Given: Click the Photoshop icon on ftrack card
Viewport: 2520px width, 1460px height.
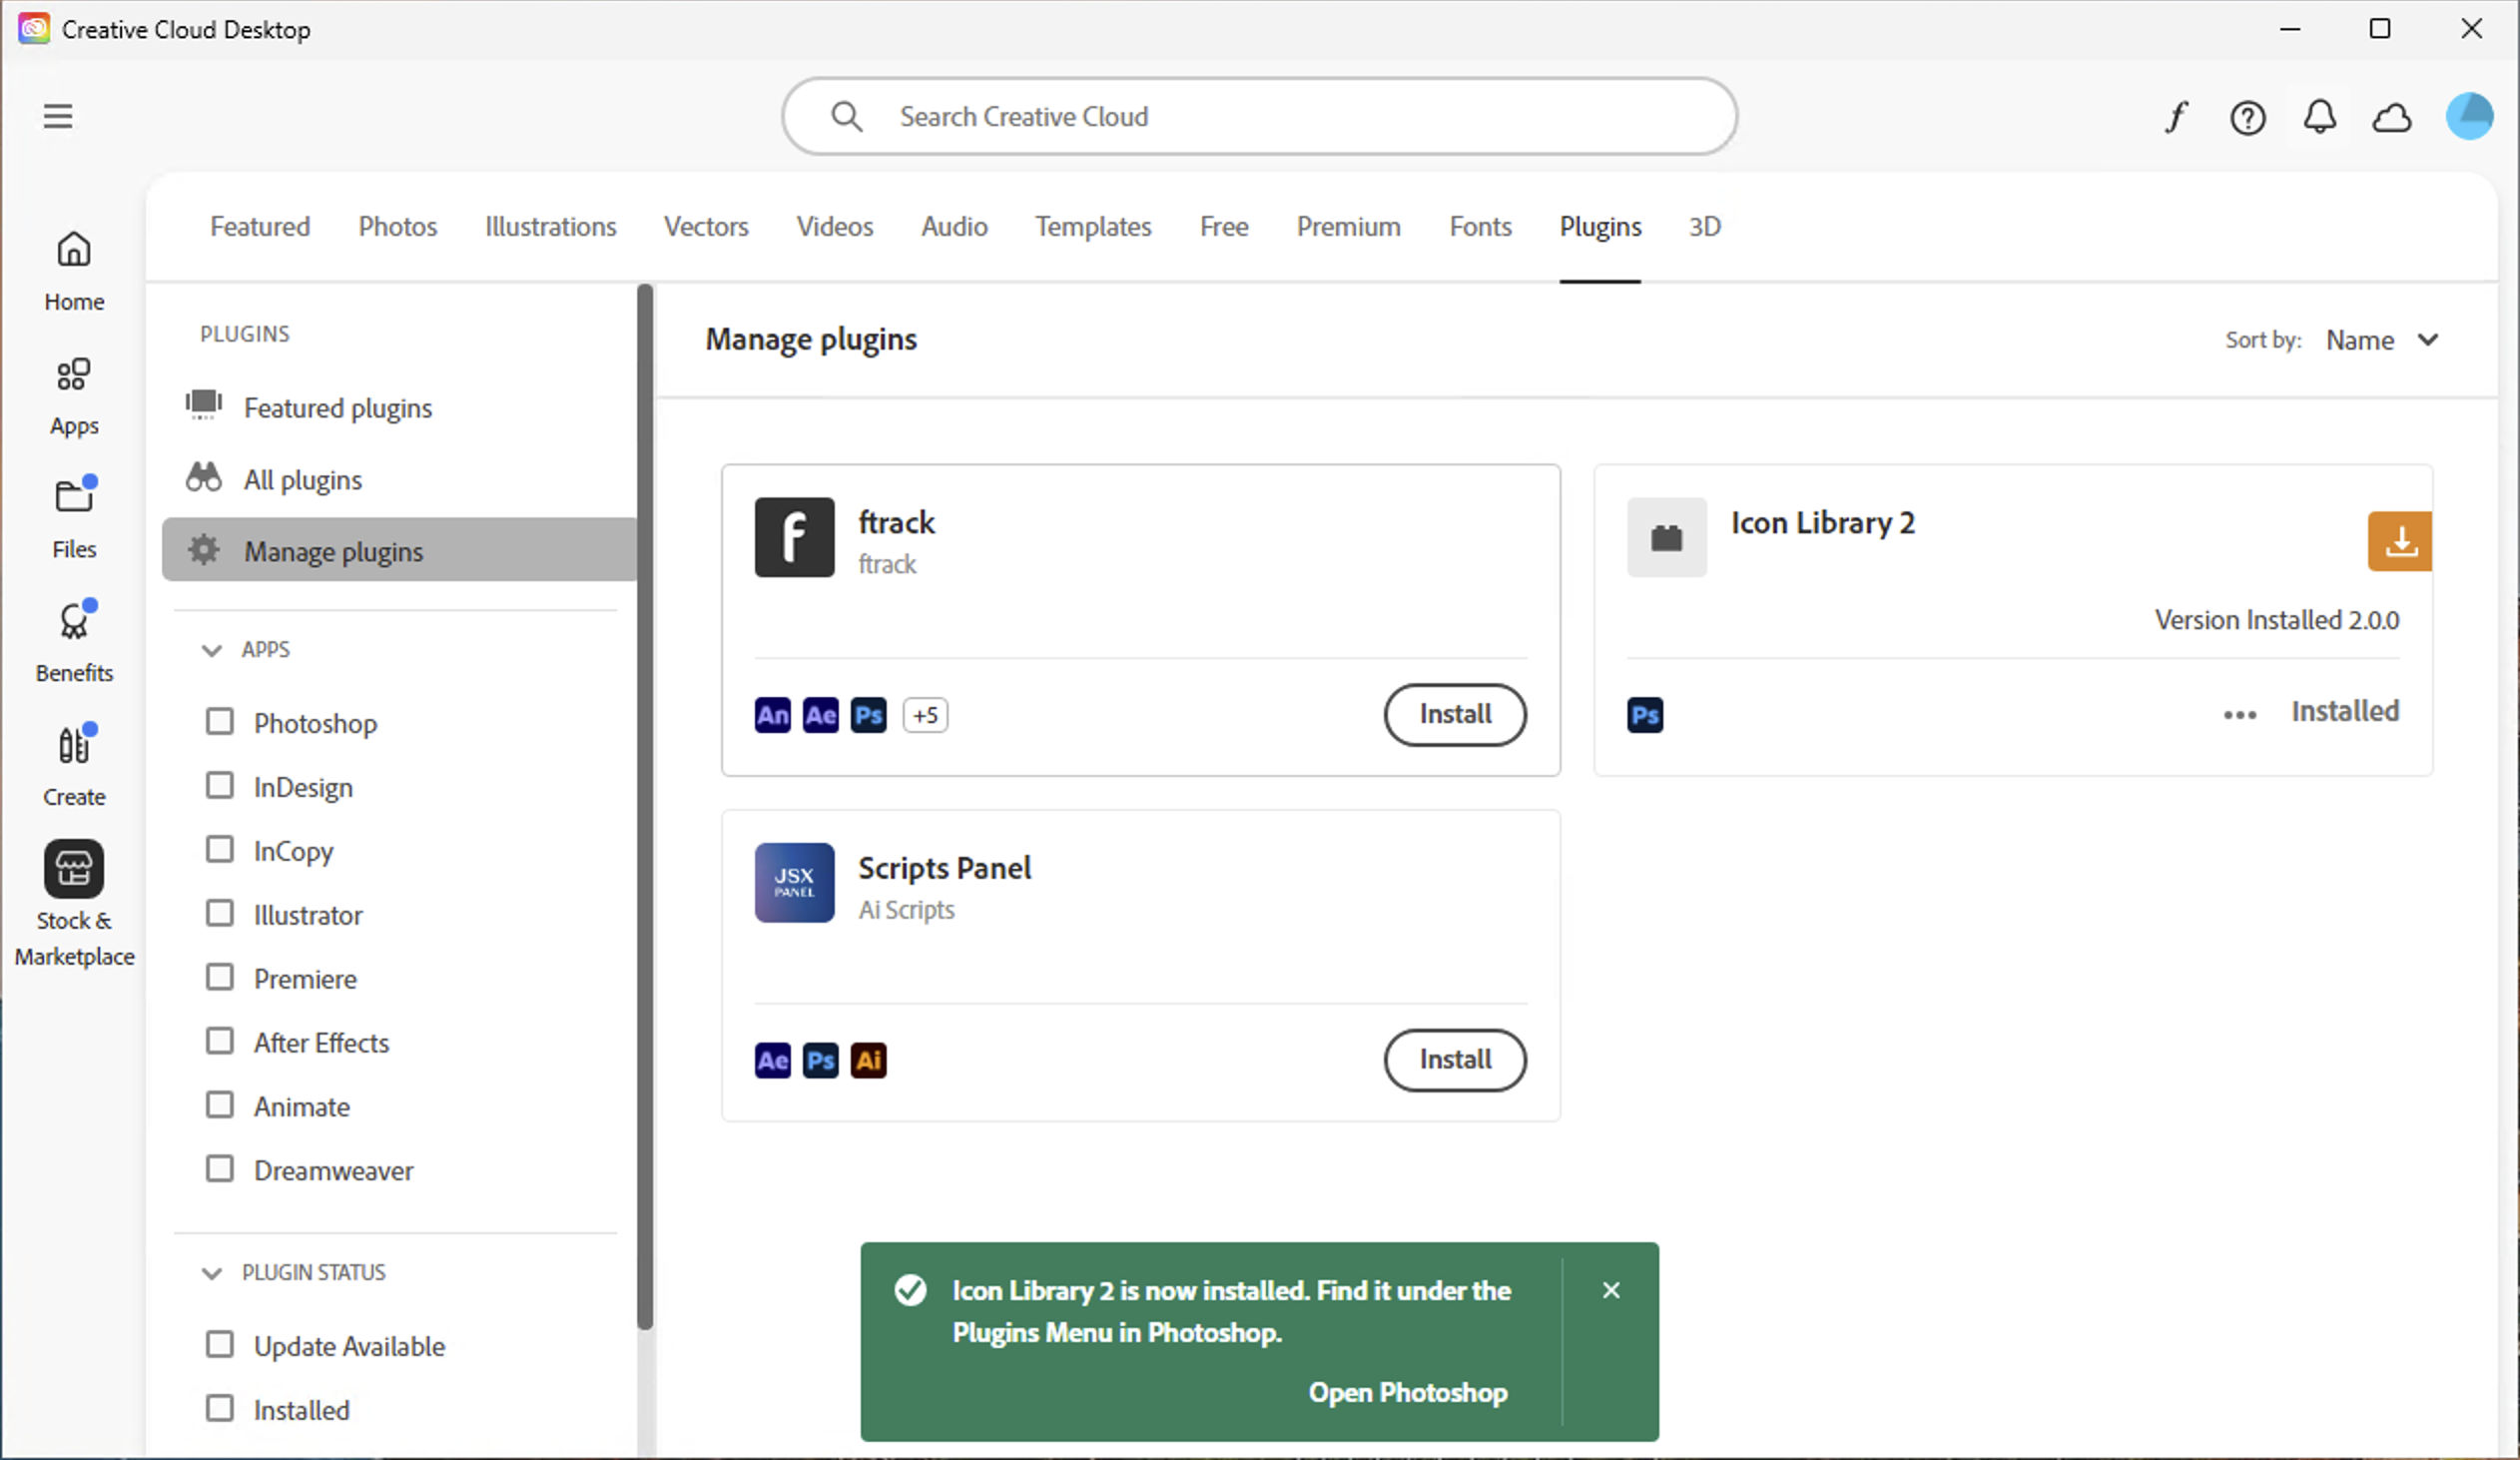Looking at the screenshot, I should 868,715.
